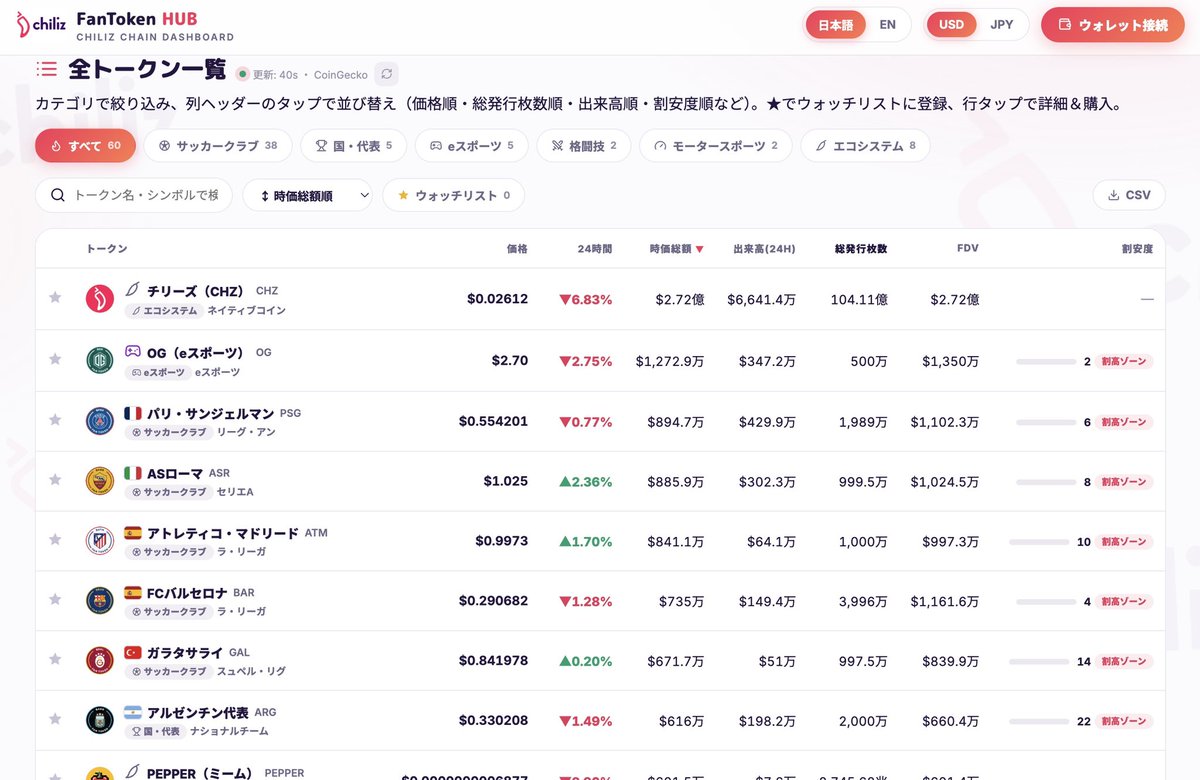
Task: Click the refresh data icon
Action: pos(386,74)
